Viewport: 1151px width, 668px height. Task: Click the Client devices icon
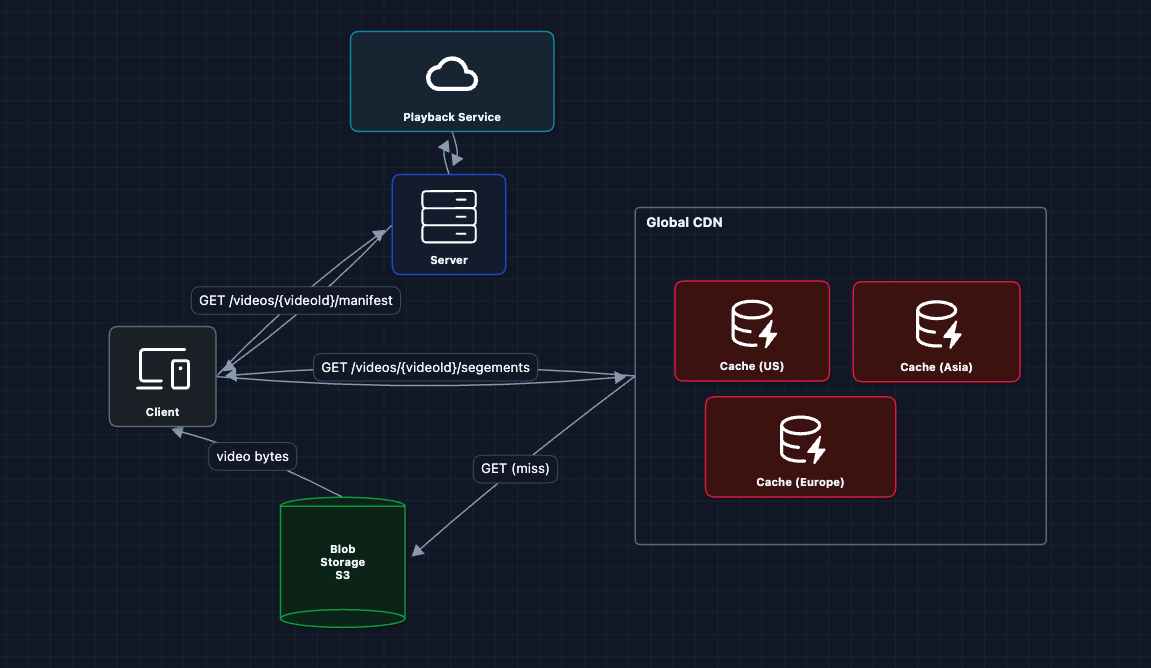coord(162,369)
